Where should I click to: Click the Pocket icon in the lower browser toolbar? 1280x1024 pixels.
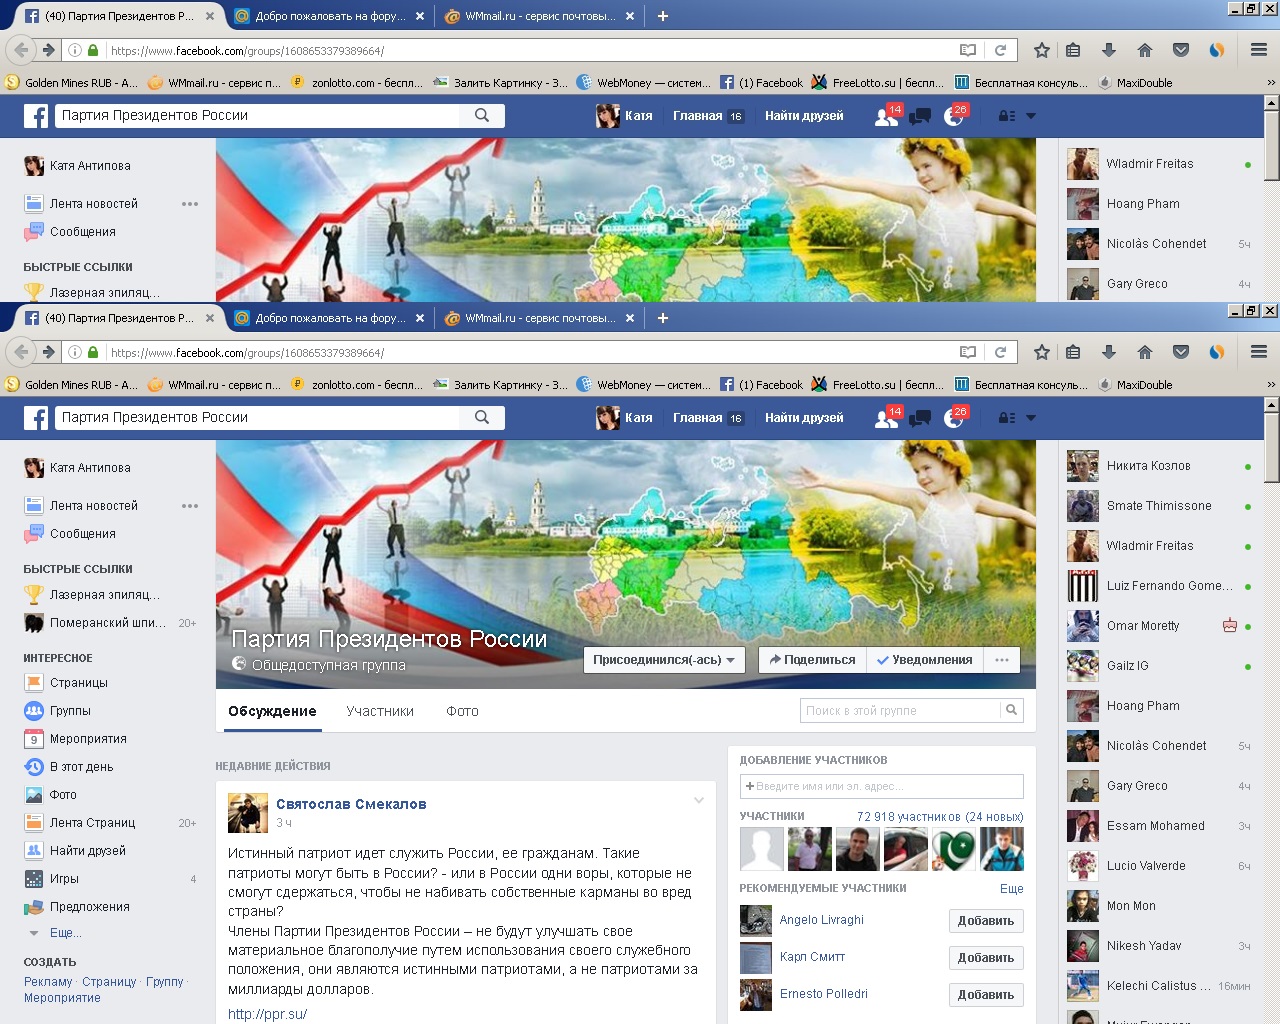click(x=1181, y=352)
